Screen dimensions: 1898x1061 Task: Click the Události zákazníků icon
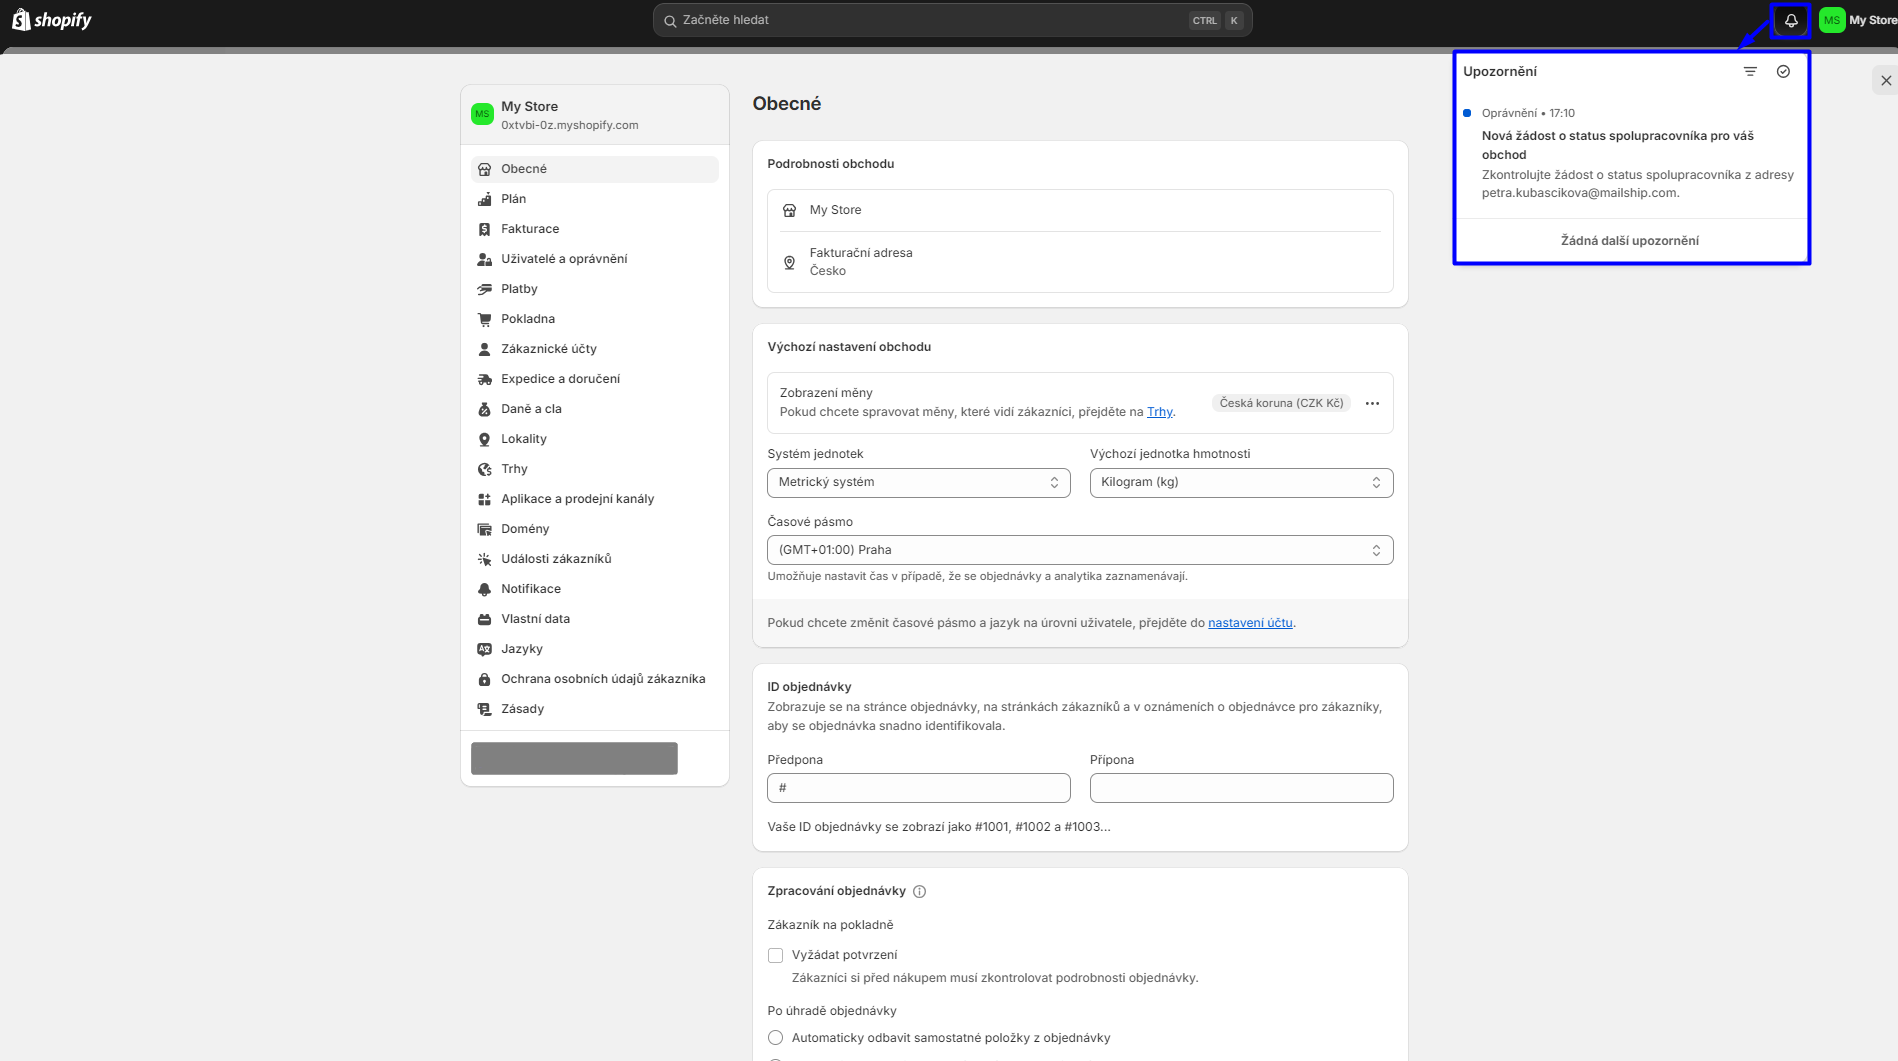485,559
